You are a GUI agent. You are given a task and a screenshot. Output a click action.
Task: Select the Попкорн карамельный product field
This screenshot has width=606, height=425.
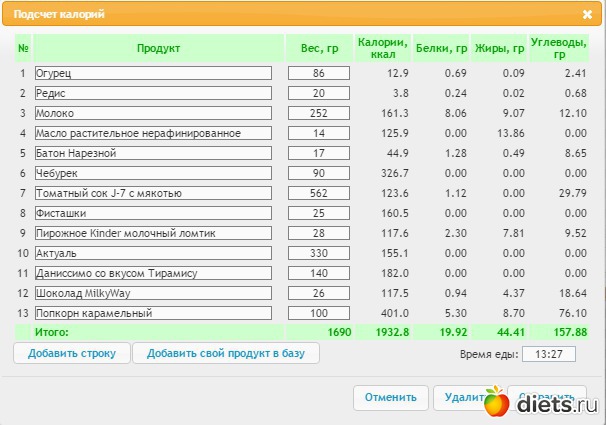click(153, 313)
